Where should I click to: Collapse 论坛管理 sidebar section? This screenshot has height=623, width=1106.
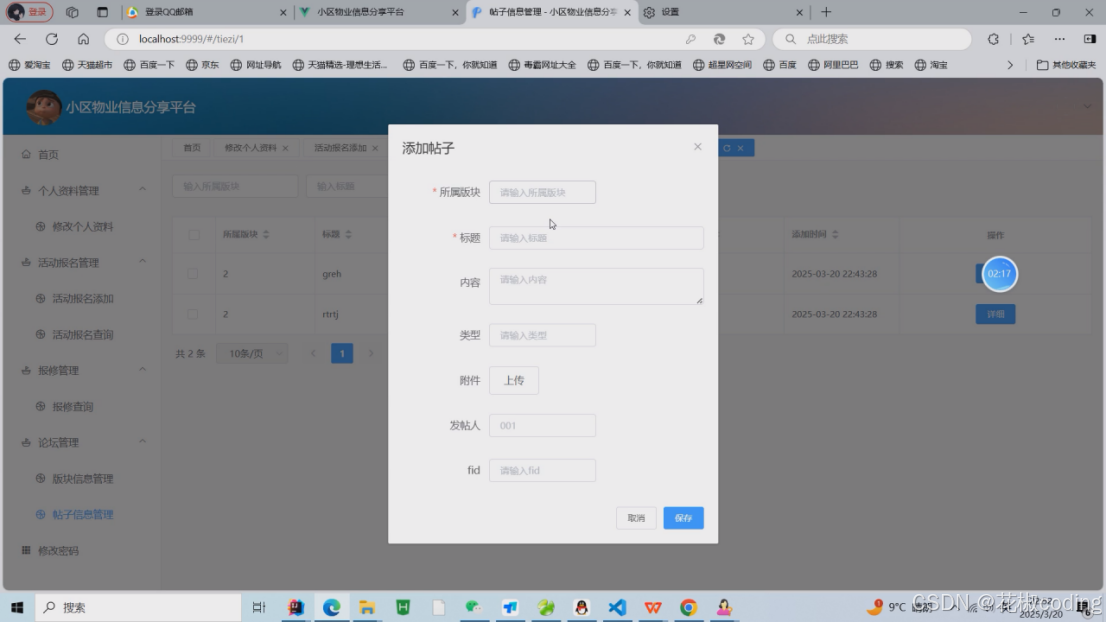142,442
